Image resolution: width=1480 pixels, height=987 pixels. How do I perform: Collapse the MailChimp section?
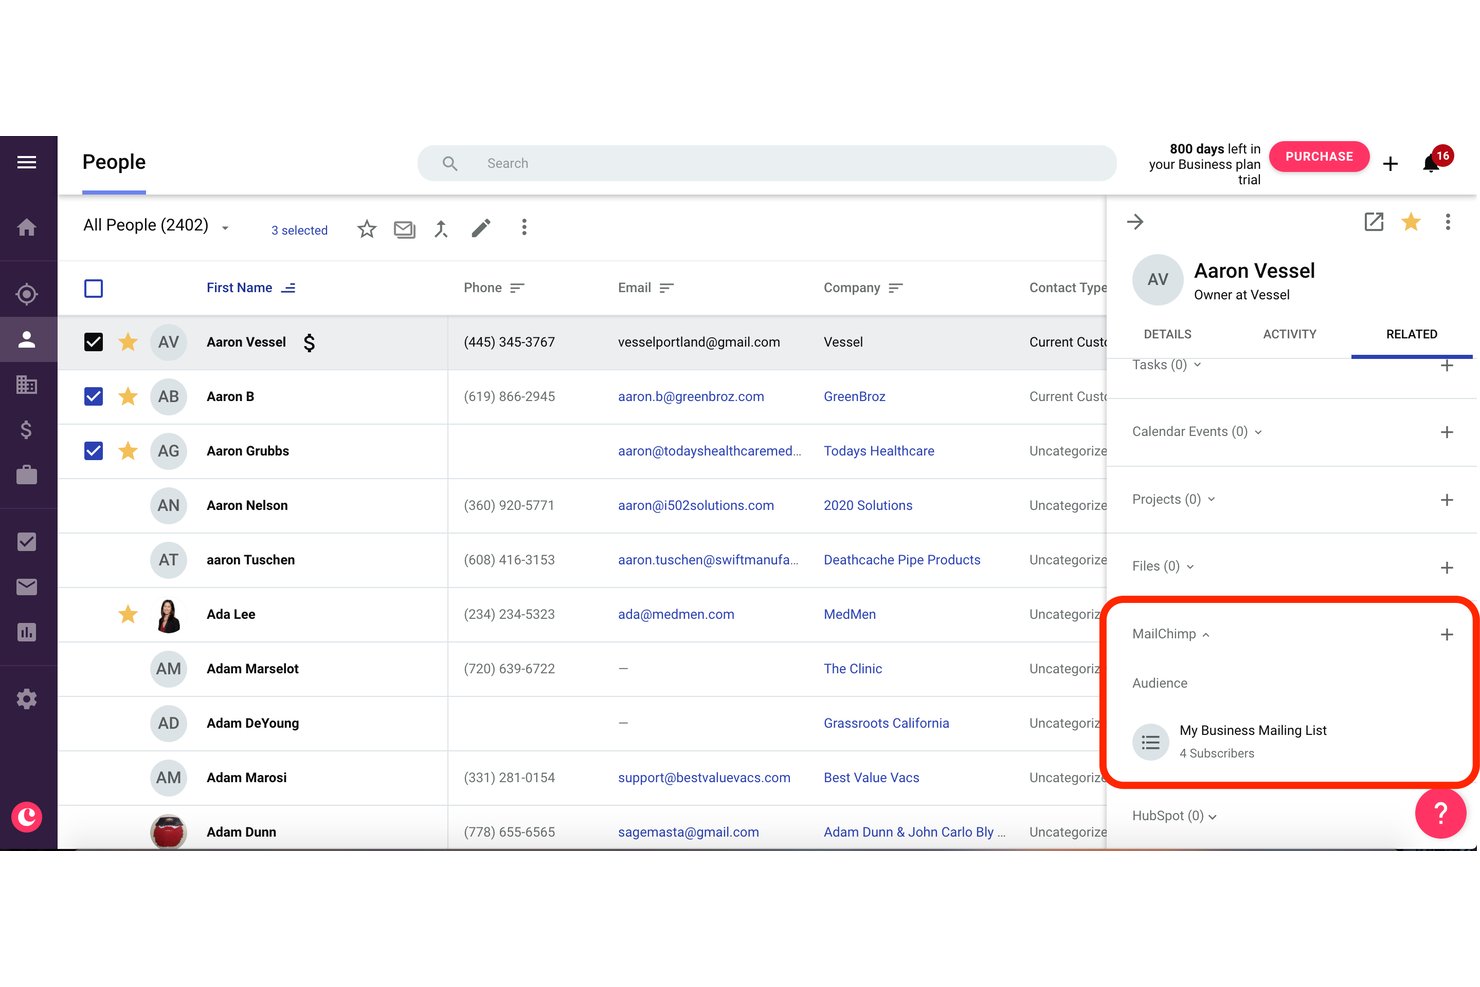point(1171,634)
